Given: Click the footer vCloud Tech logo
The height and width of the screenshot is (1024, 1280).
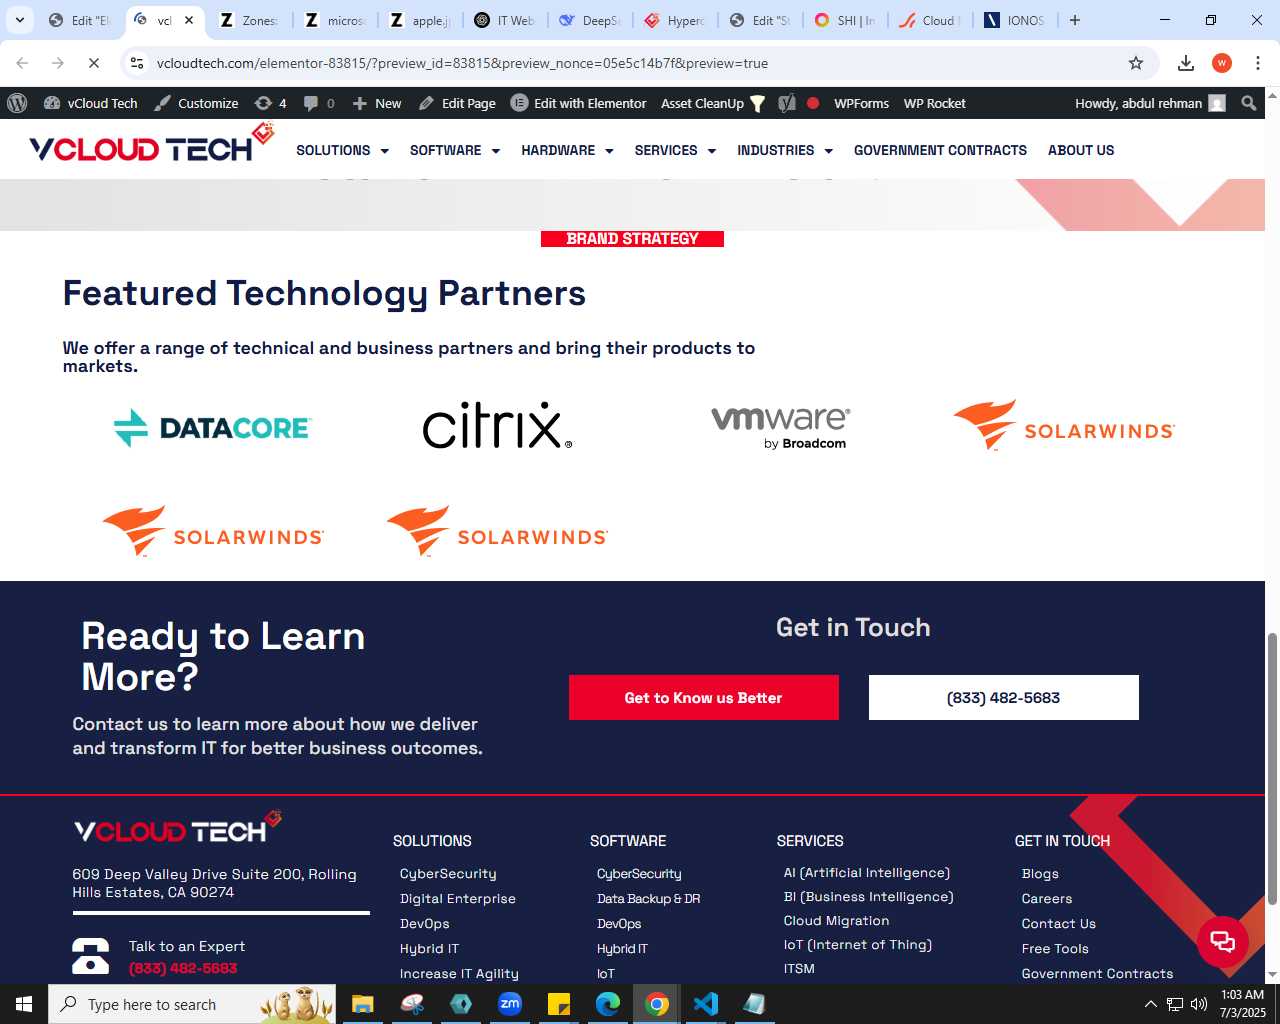Looking at the screenshot, I should pos(178,828).
